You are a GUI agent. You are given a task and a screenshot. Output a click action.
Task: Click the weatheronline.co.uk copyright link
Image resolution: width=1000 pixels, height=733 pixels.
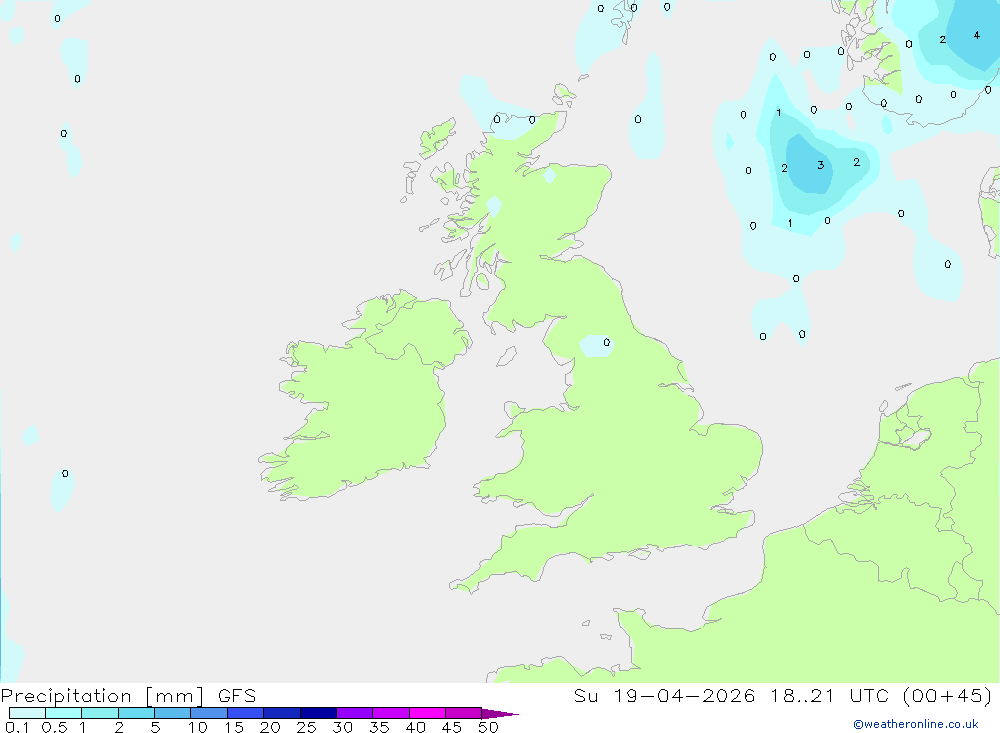[x=916, y=724]
